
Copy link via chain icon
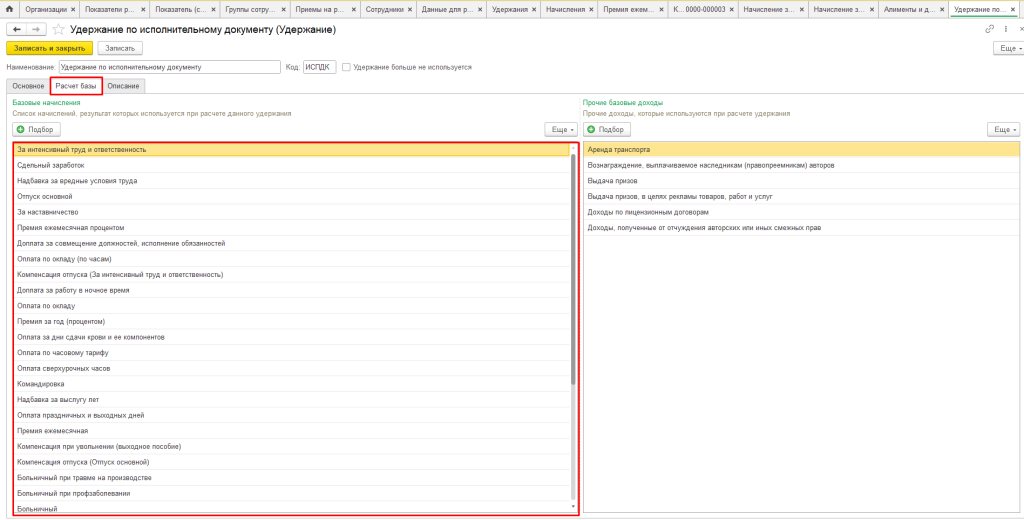coord(990,30)
